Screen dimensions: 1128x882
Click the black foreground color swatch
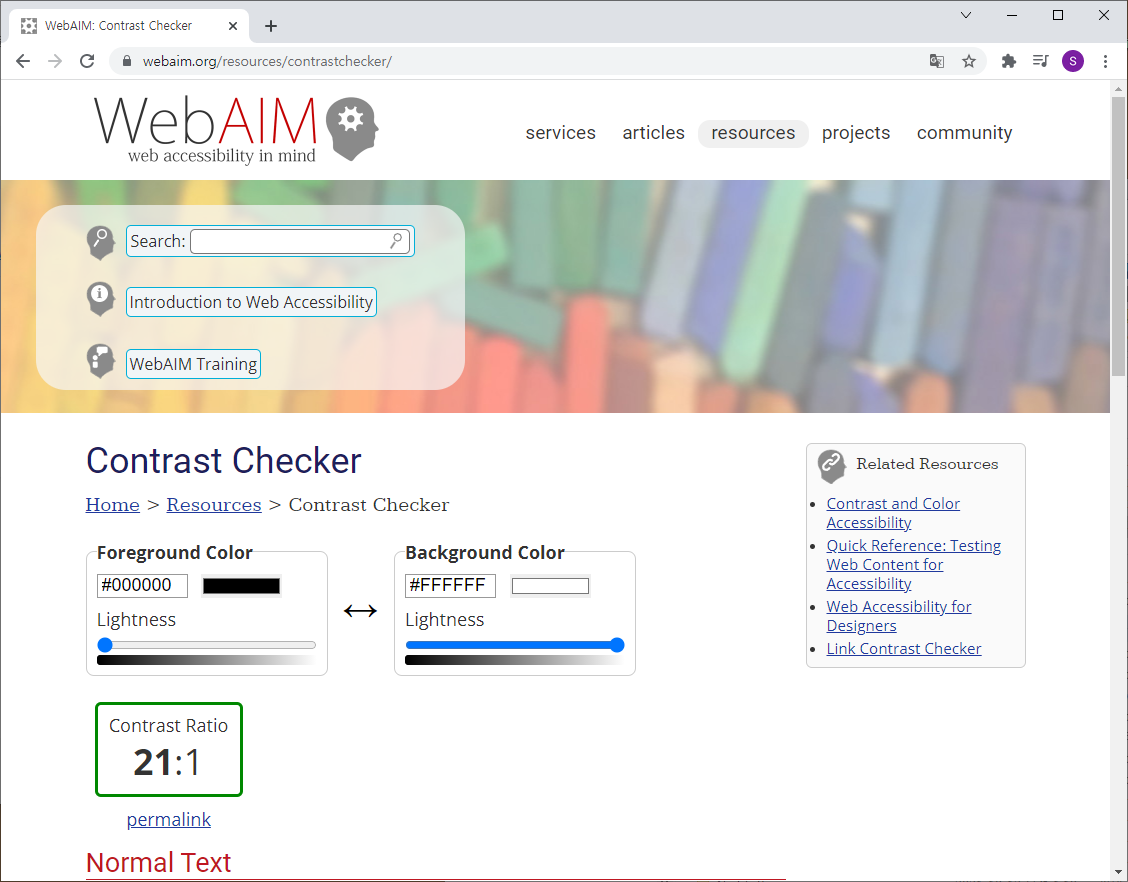(241, 586)
